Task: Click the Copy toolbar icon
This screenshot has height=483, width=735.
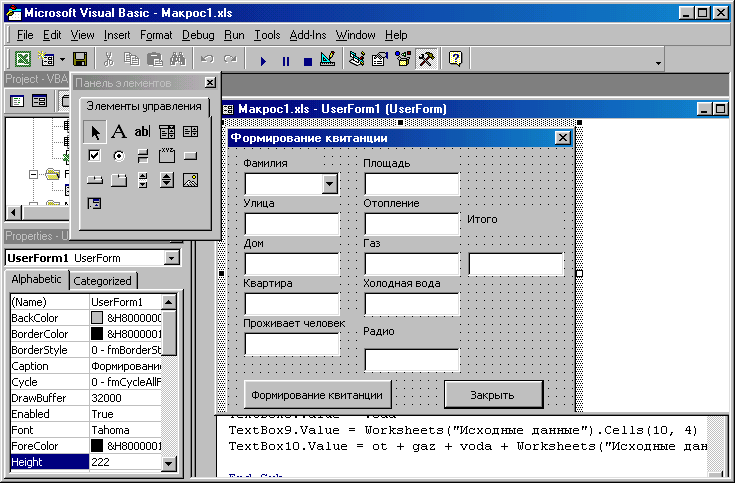Action: pyautogui.click(x=132, y=60)
